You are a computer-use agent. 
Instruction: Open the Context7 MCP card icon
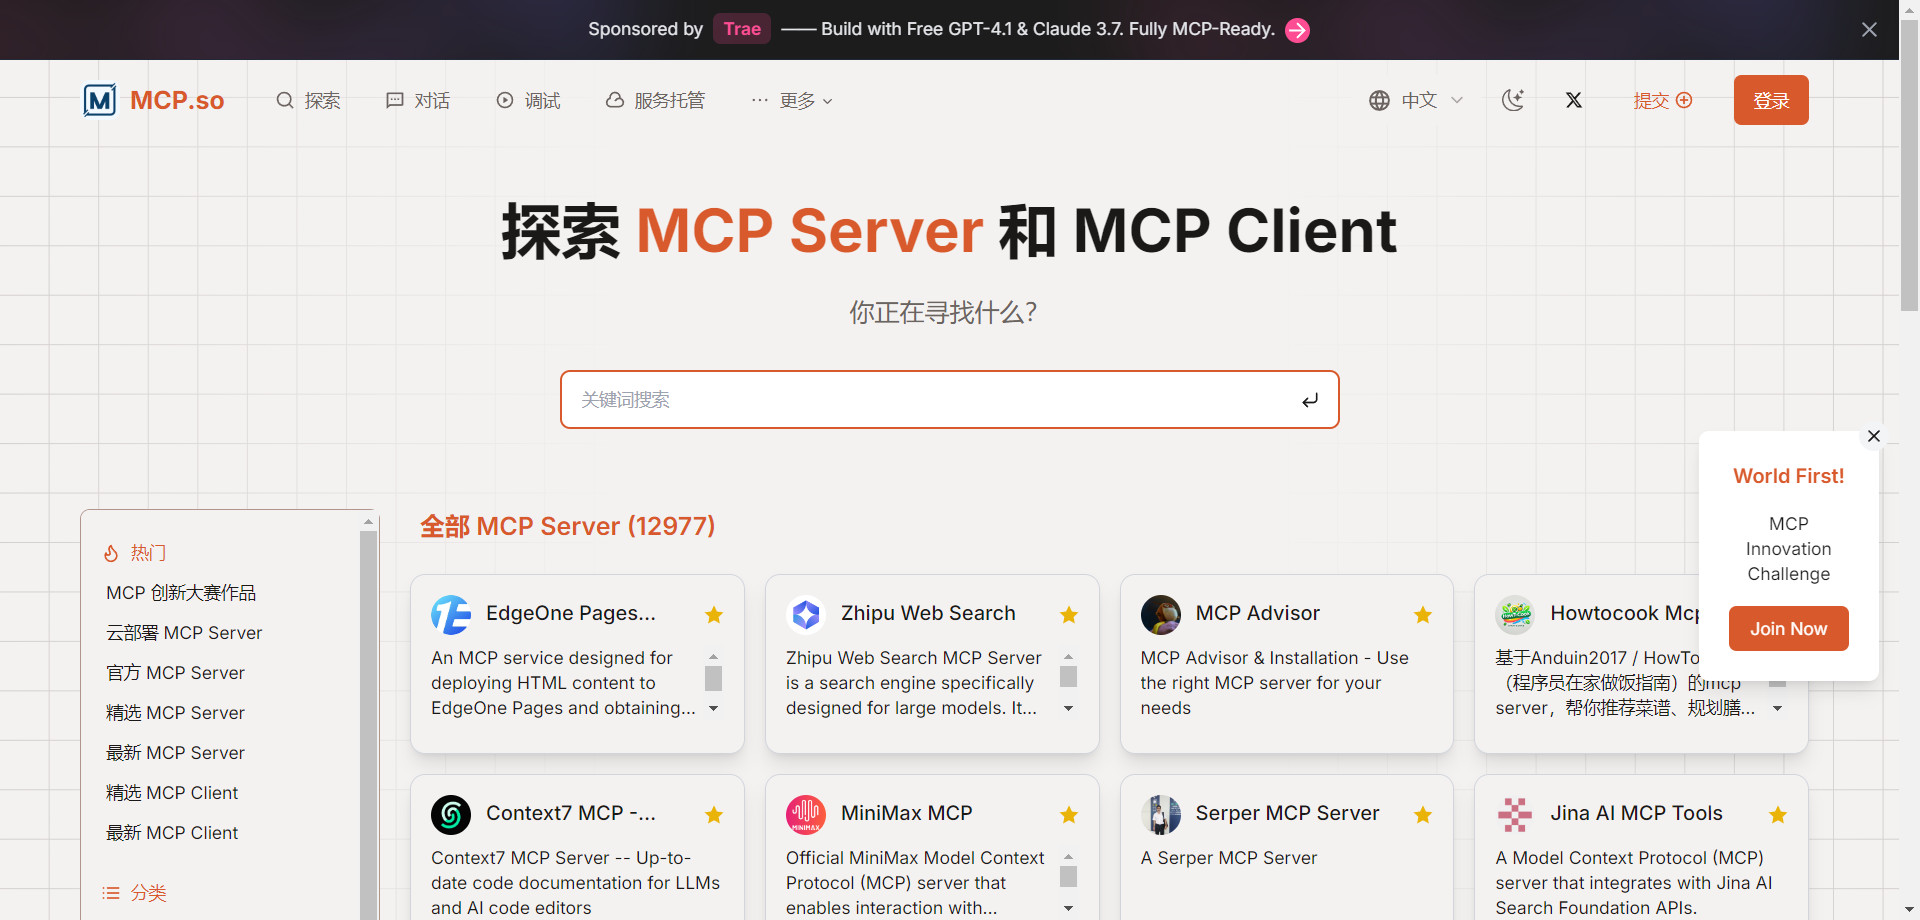click(x=451, y=815)
